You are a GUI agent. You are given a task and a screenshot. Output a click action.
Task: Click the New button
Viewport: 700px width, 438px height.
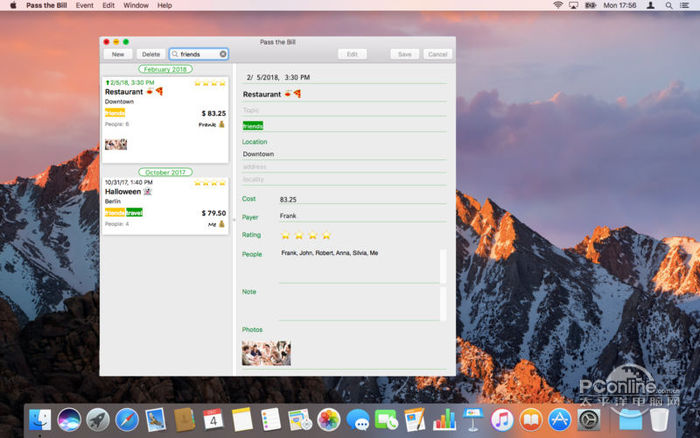coord(118,54)
